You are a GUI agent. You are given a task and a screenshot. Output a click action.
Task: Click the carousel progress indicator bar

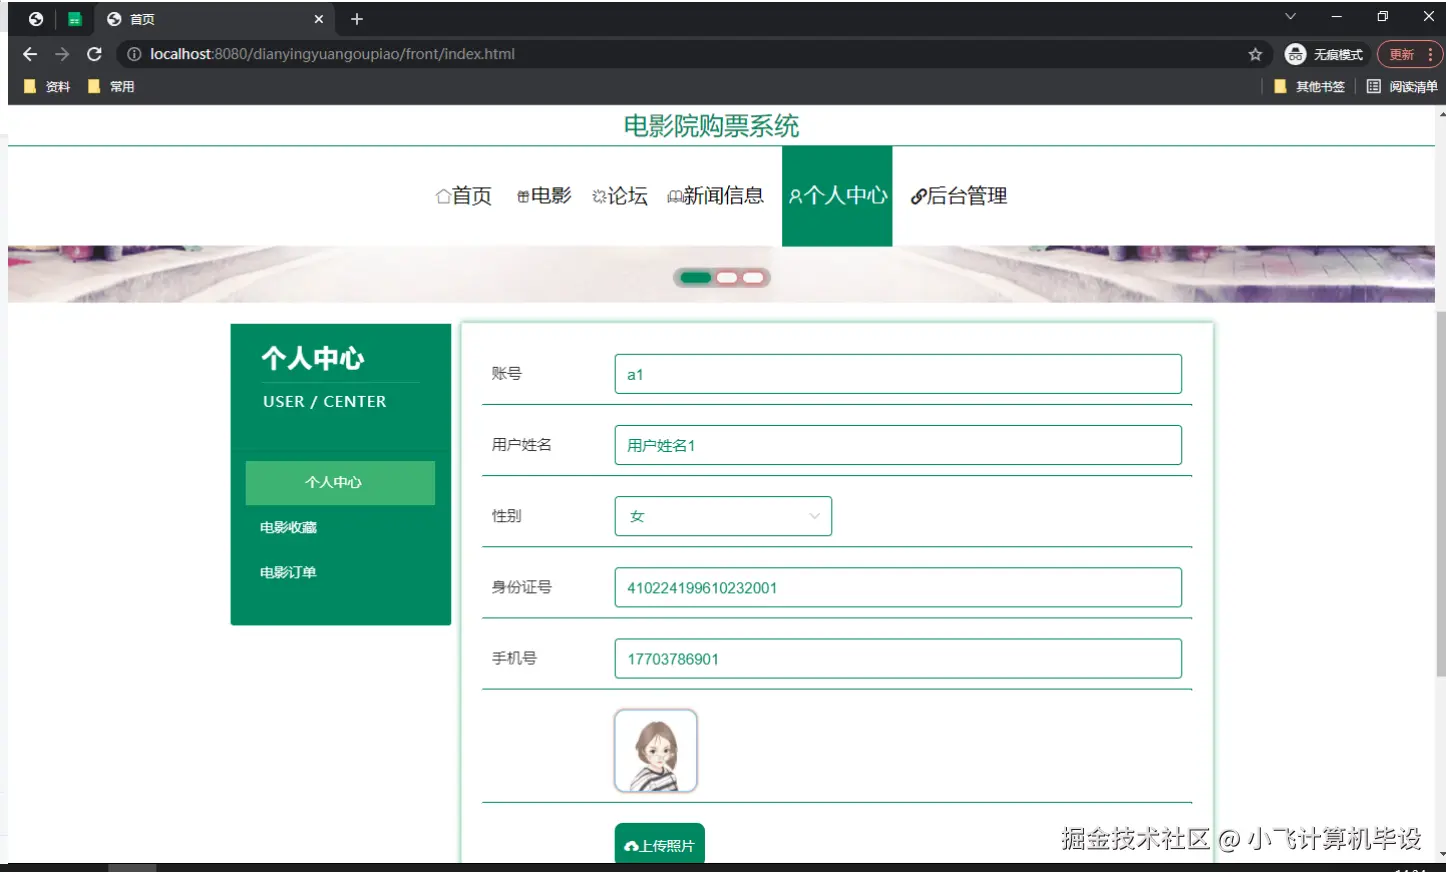(722, 277)
